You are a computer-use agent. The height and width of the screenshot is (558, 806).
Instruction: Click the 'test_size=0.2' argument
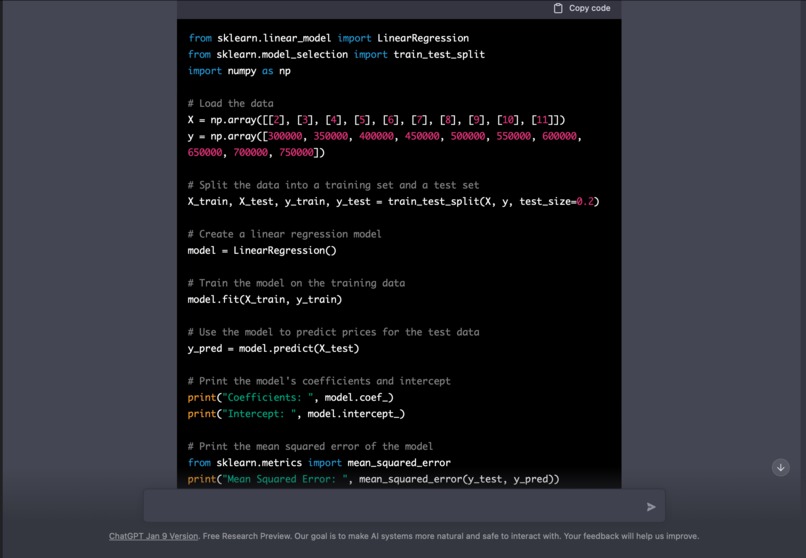(556, 201)
